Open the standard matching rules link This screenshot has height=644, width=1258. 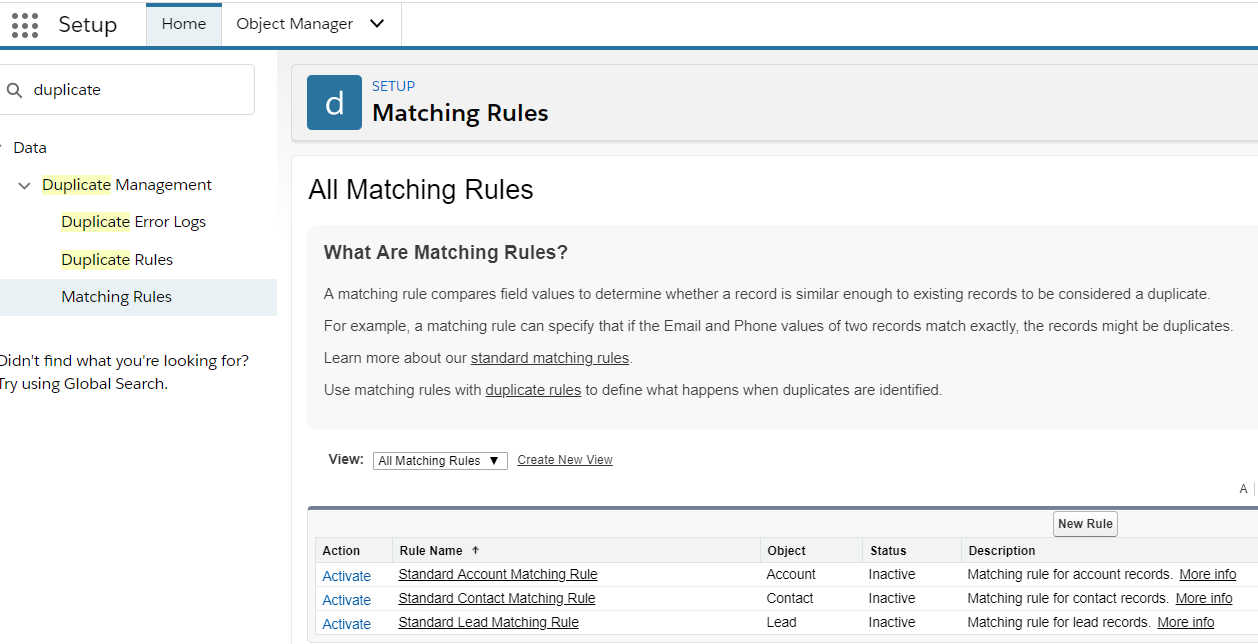(550, 358)
